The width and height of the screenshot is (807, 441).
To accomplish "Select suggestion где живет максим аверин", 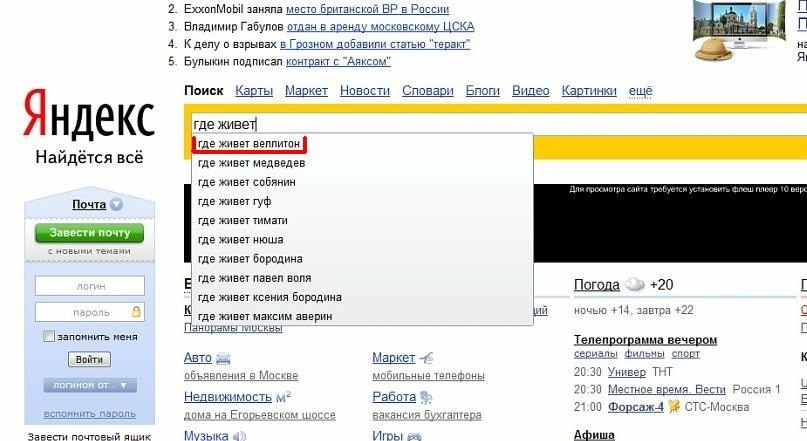I will pos(362,316).
